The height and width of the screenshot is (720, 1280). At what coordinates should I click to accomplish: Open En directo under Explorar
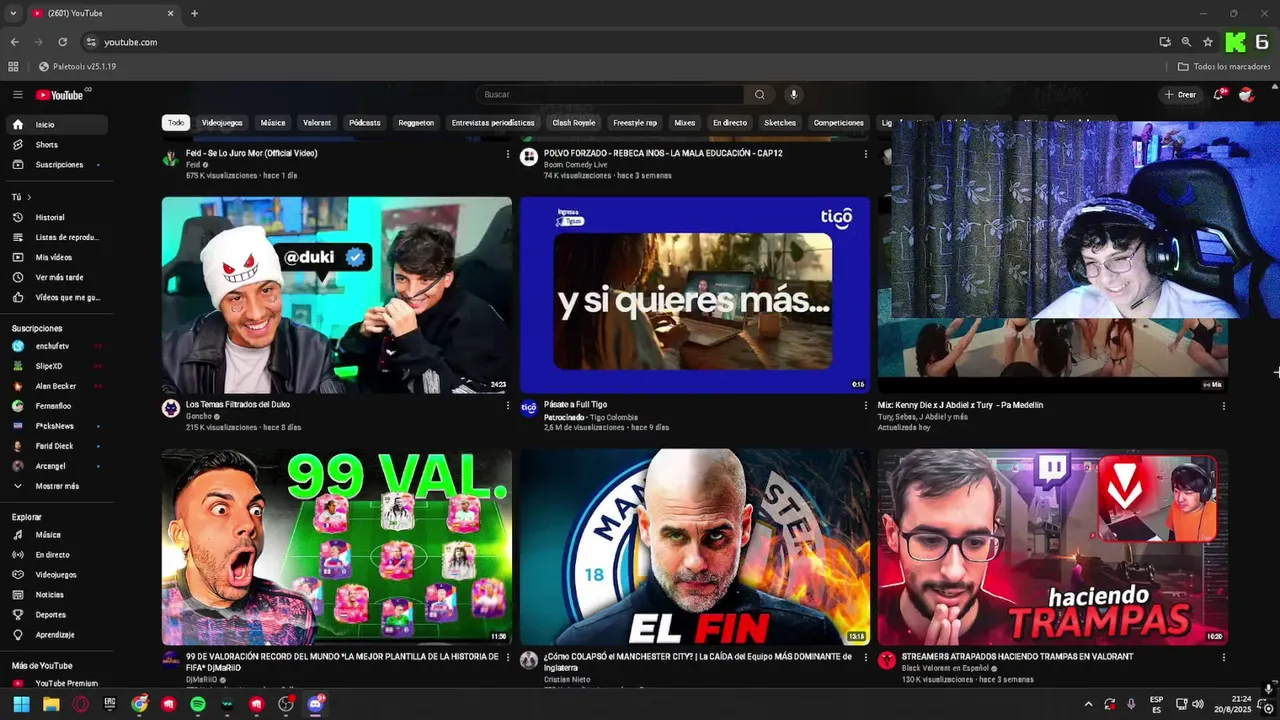(57, 555)
